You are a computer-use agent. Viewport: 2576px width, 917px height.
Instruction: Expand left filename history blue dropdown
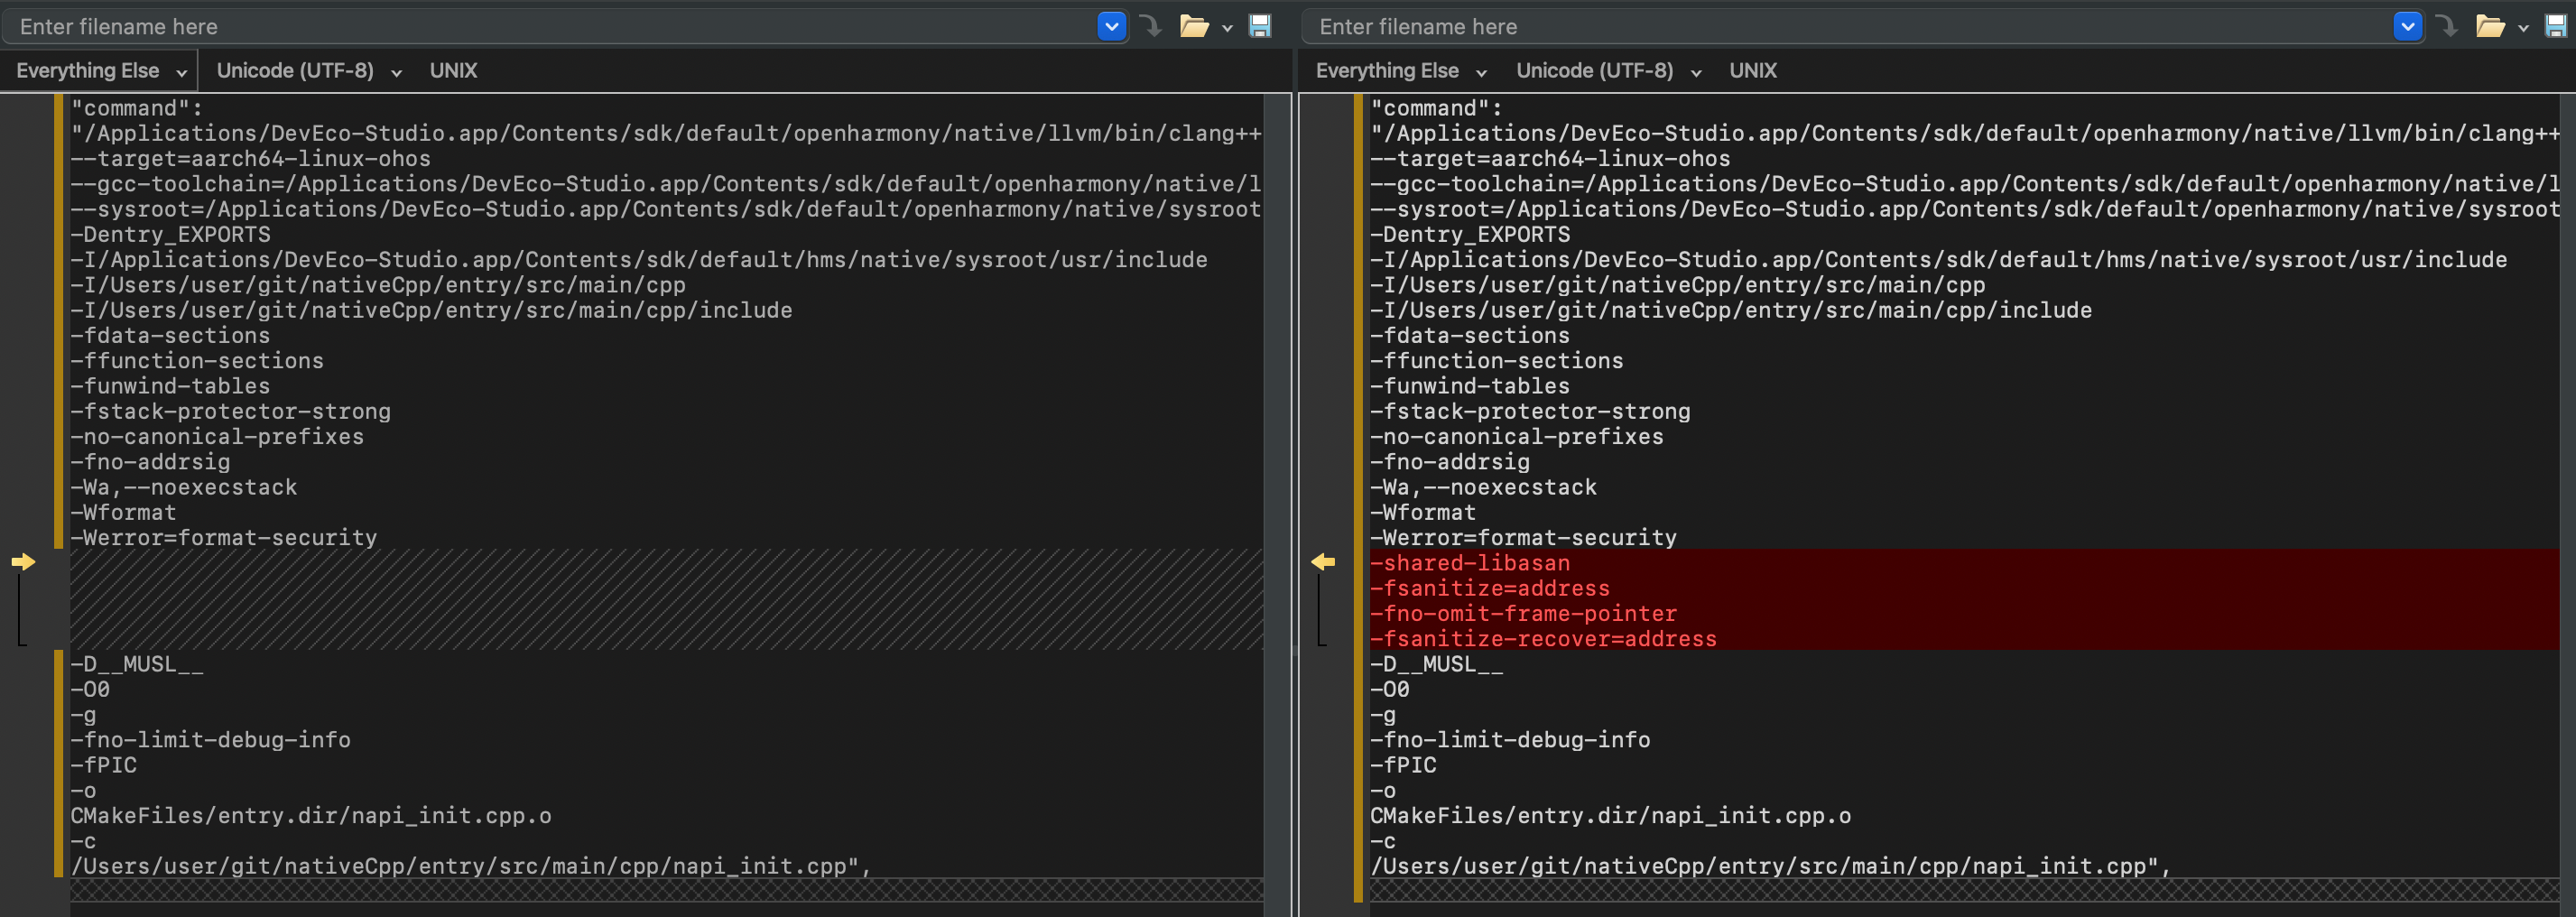pos(1111,26)
